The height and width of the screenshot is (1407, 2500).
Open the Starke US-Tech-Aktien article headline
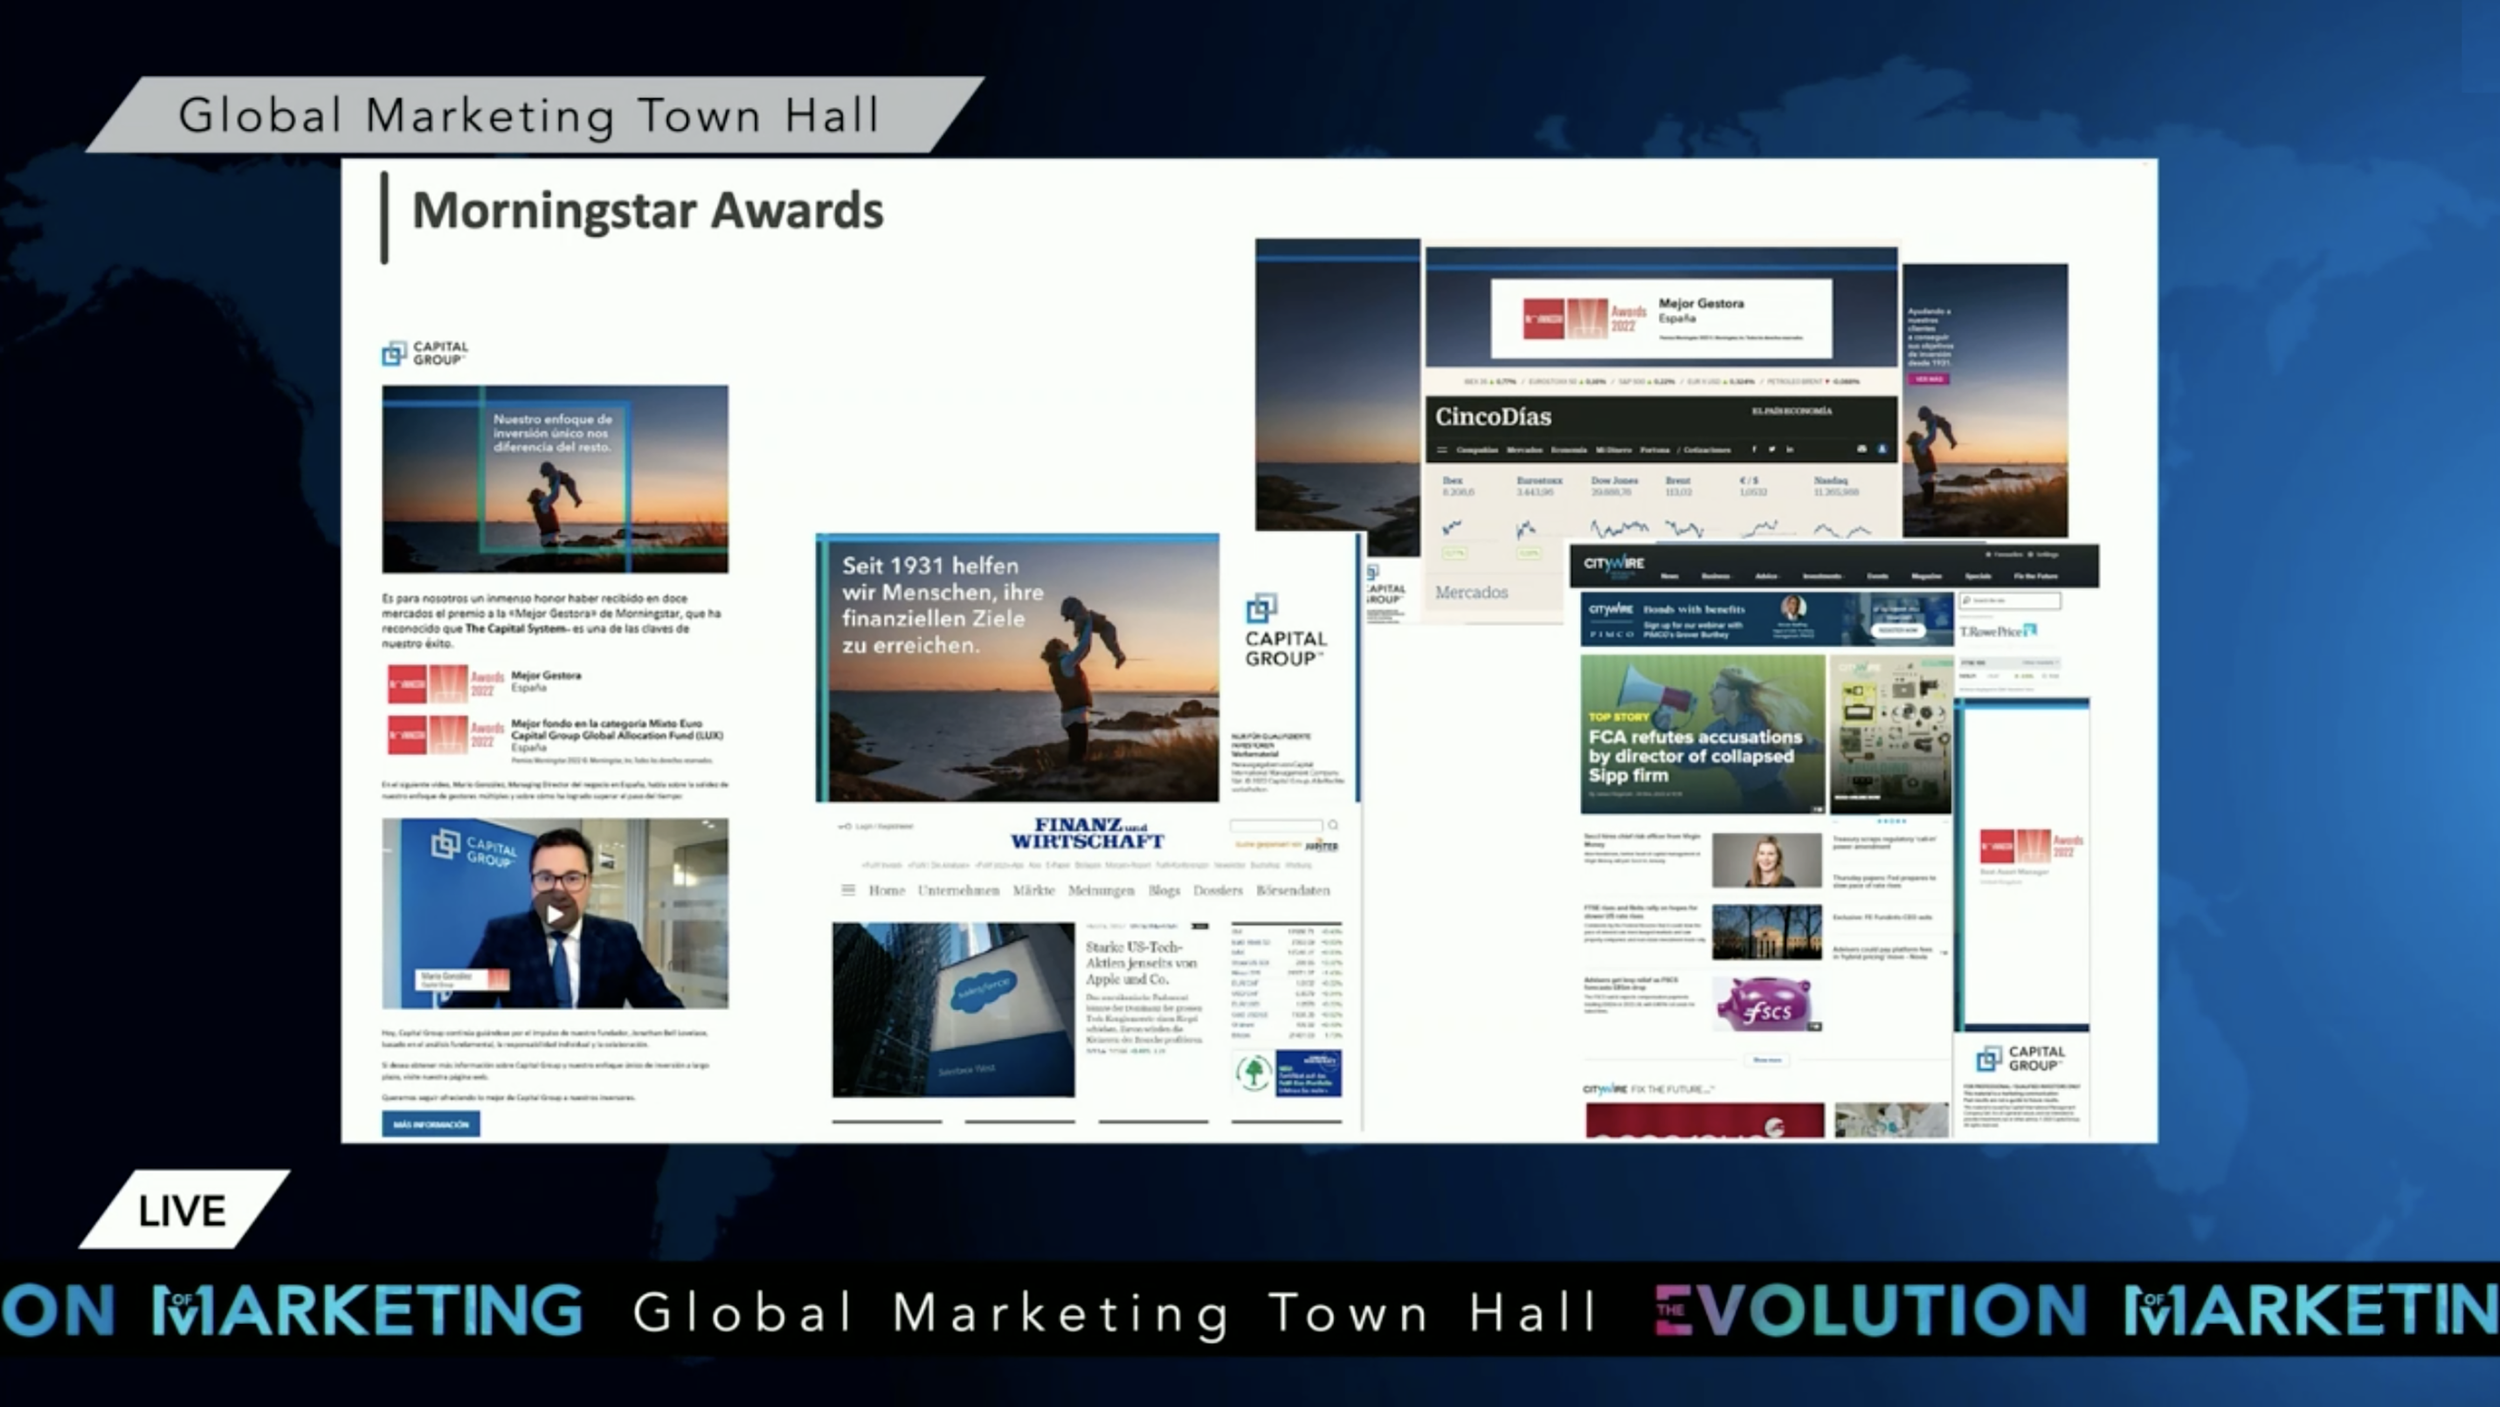pos(1141,963)
